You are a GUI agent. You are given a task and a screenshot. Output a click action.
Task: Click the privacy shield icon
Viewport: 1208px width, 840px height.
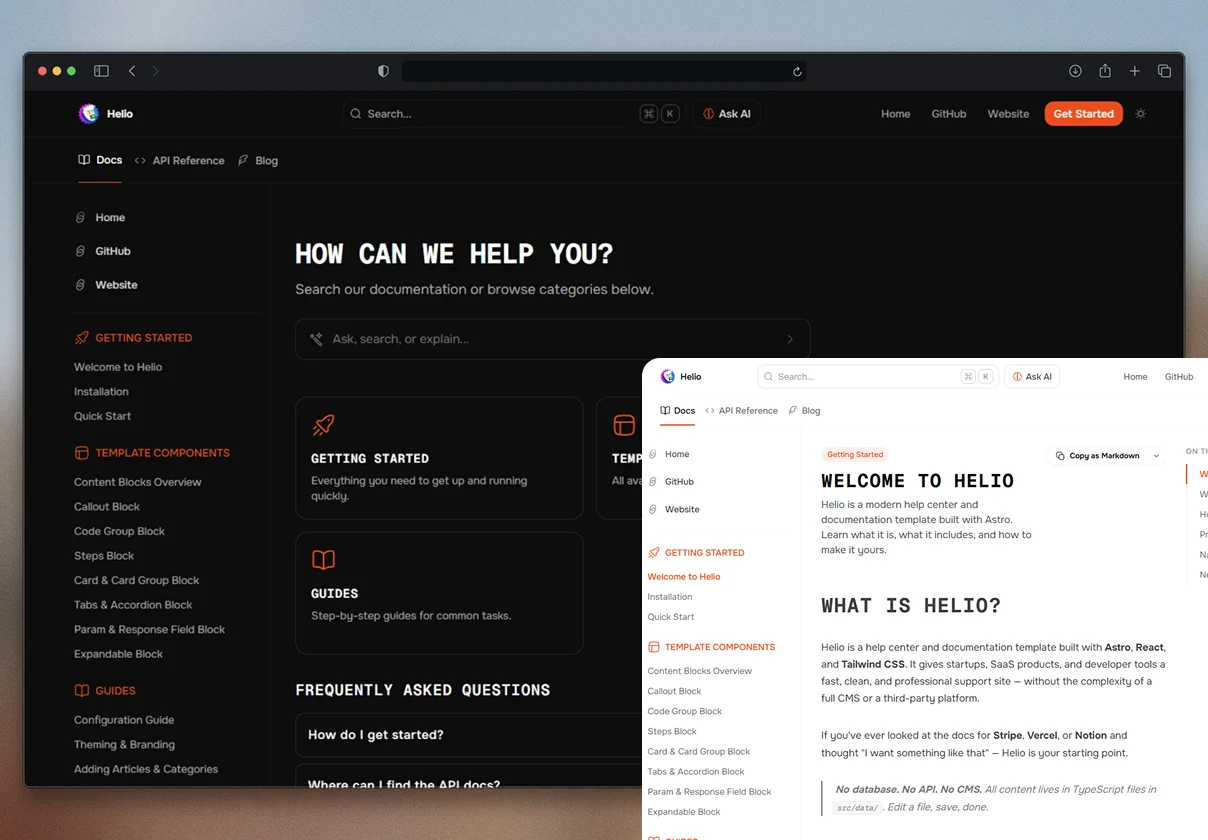pyautogui.click(x=383, y=71)
